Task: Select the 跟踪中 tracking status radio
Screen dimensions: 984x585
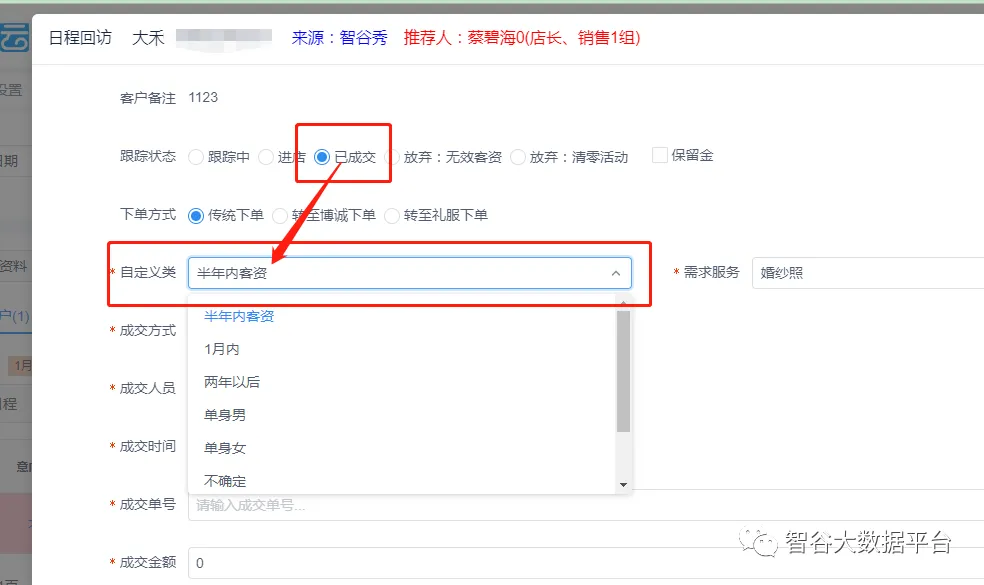Action: click(196, 157)
